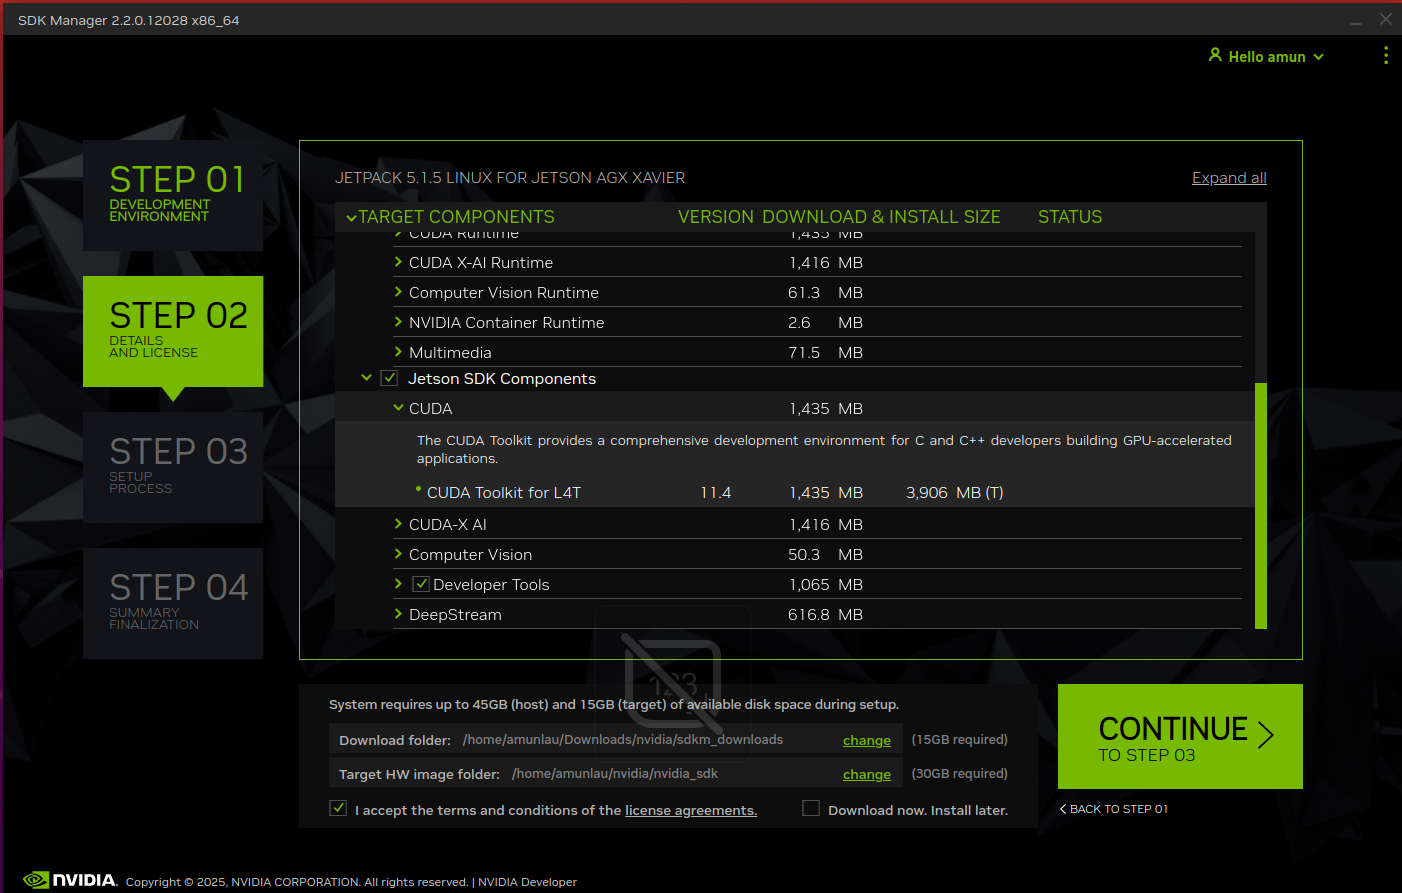Click the CUDA Toolkit version 11.4 value
Screen dimensions: 1402x893
coord(716,492)
